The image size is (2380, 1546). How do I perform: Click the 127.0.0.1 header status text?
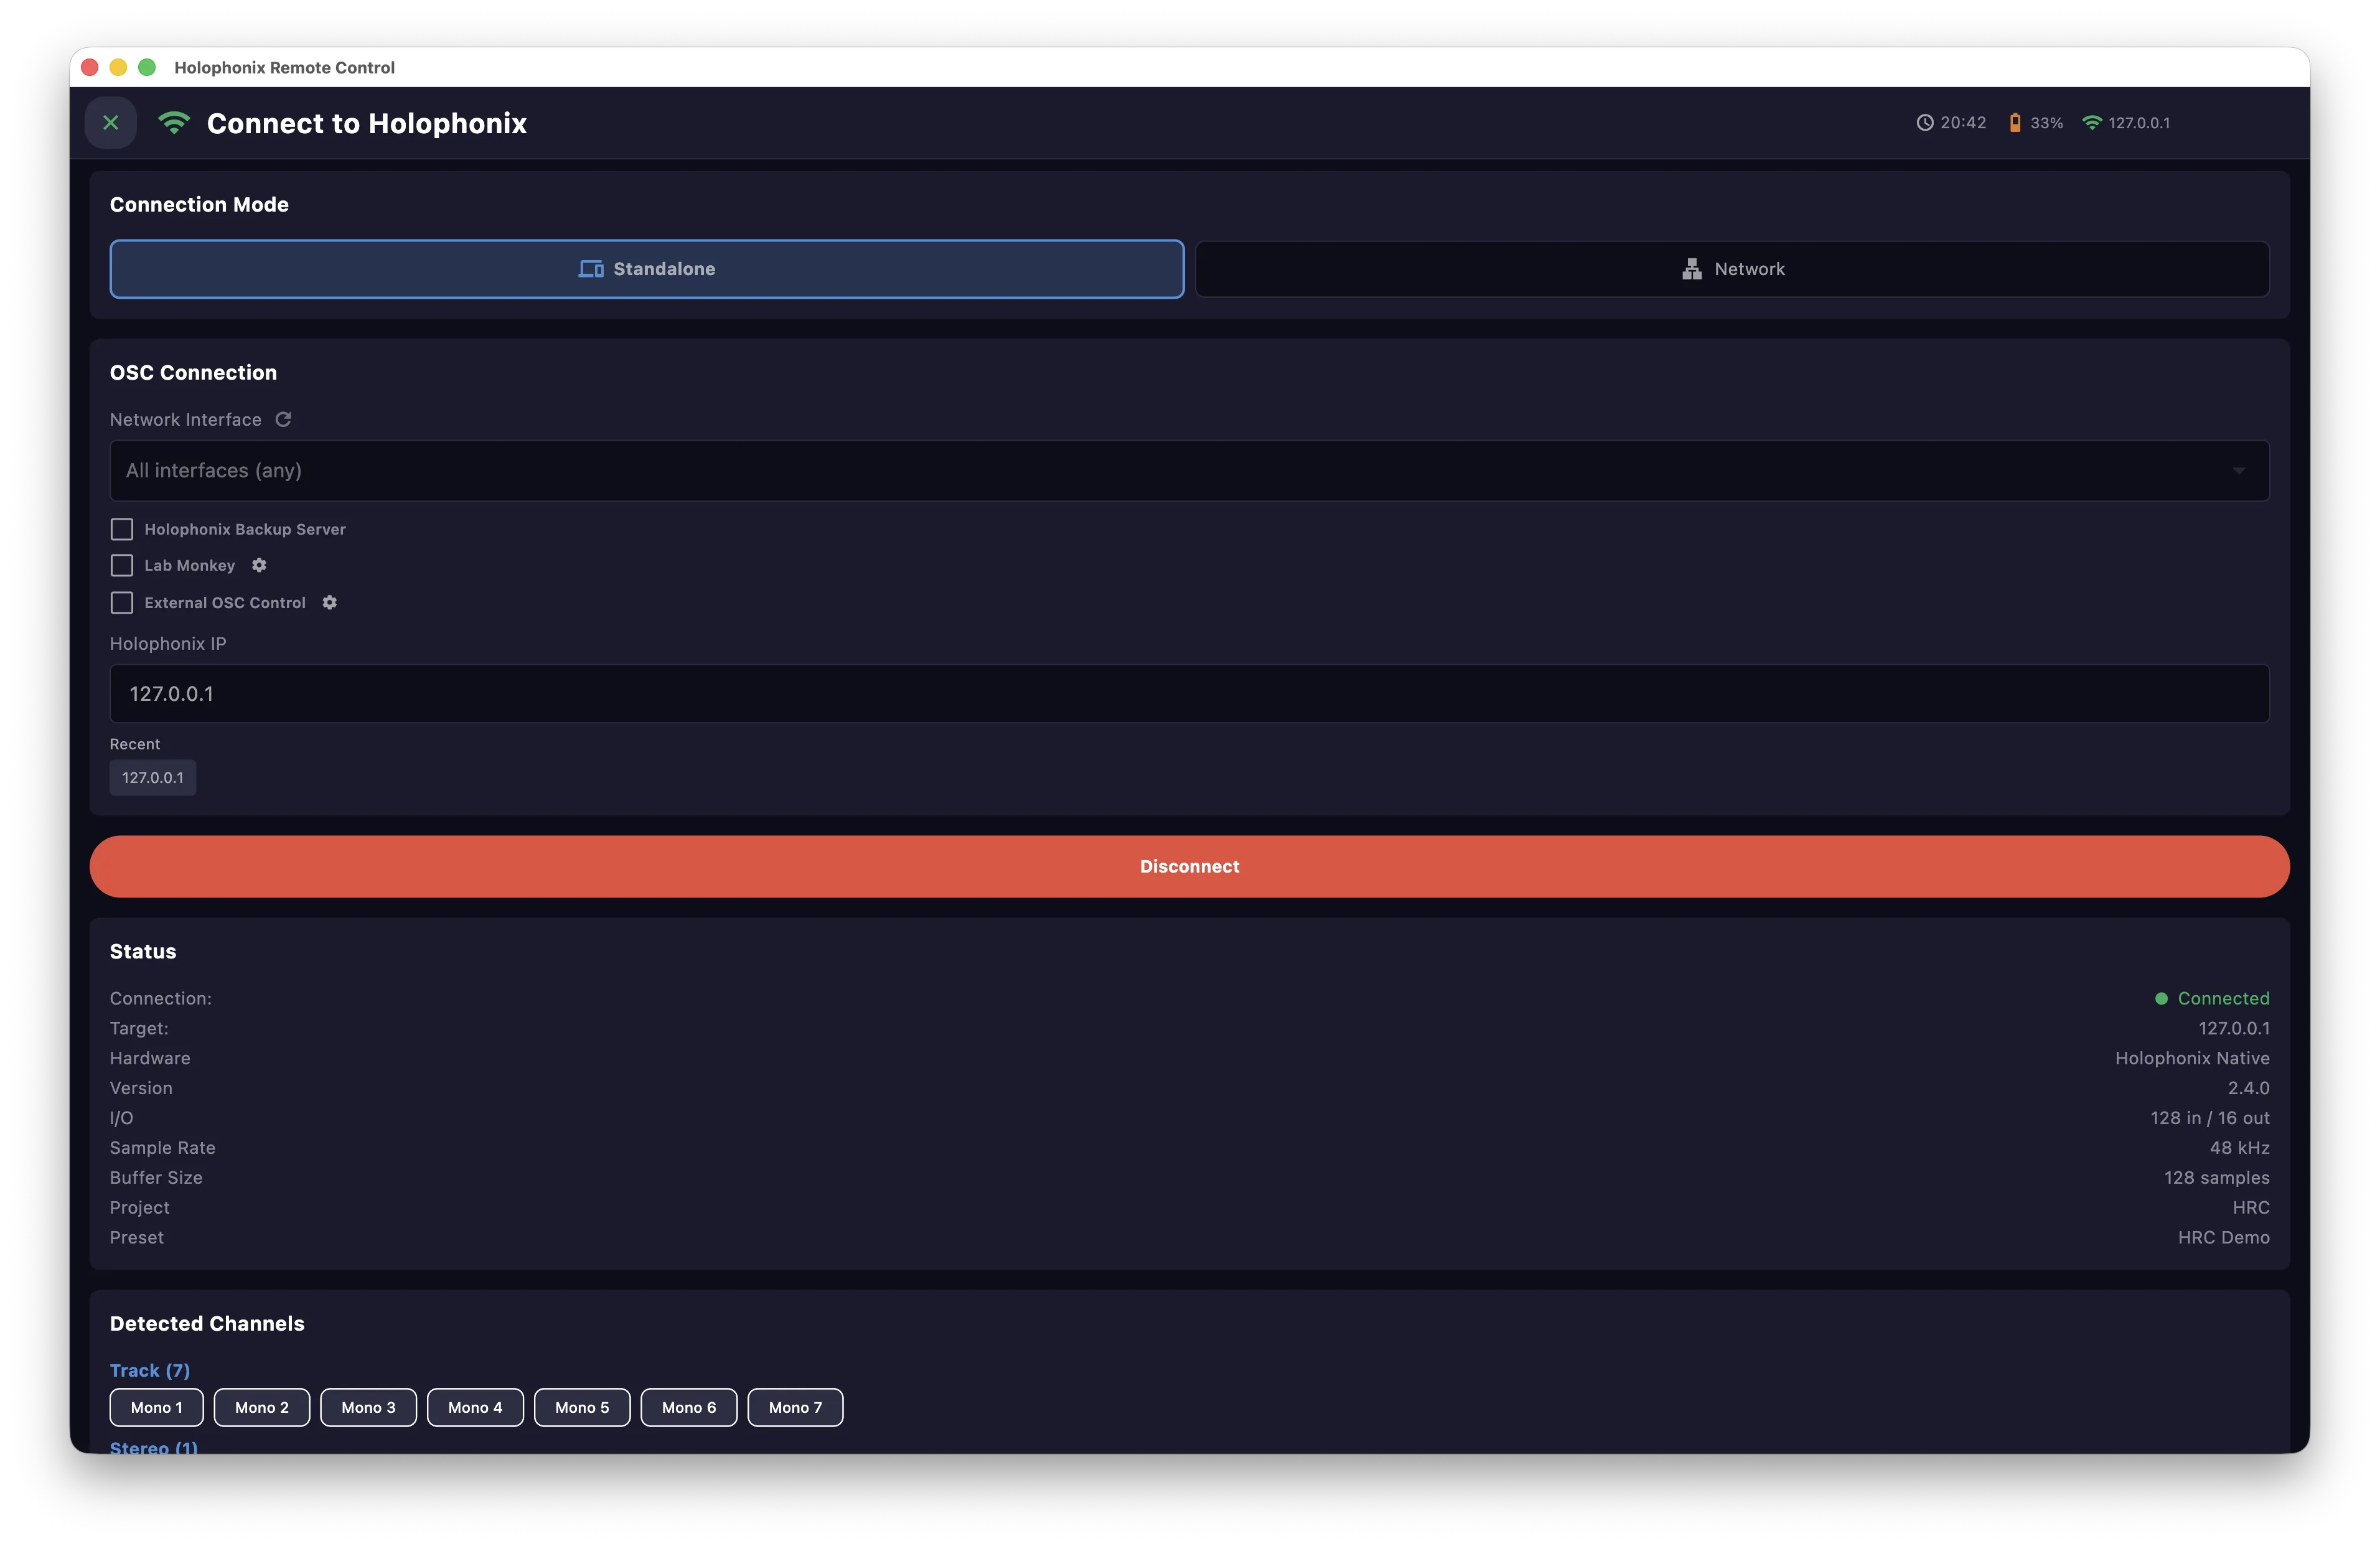[2139, 123]
